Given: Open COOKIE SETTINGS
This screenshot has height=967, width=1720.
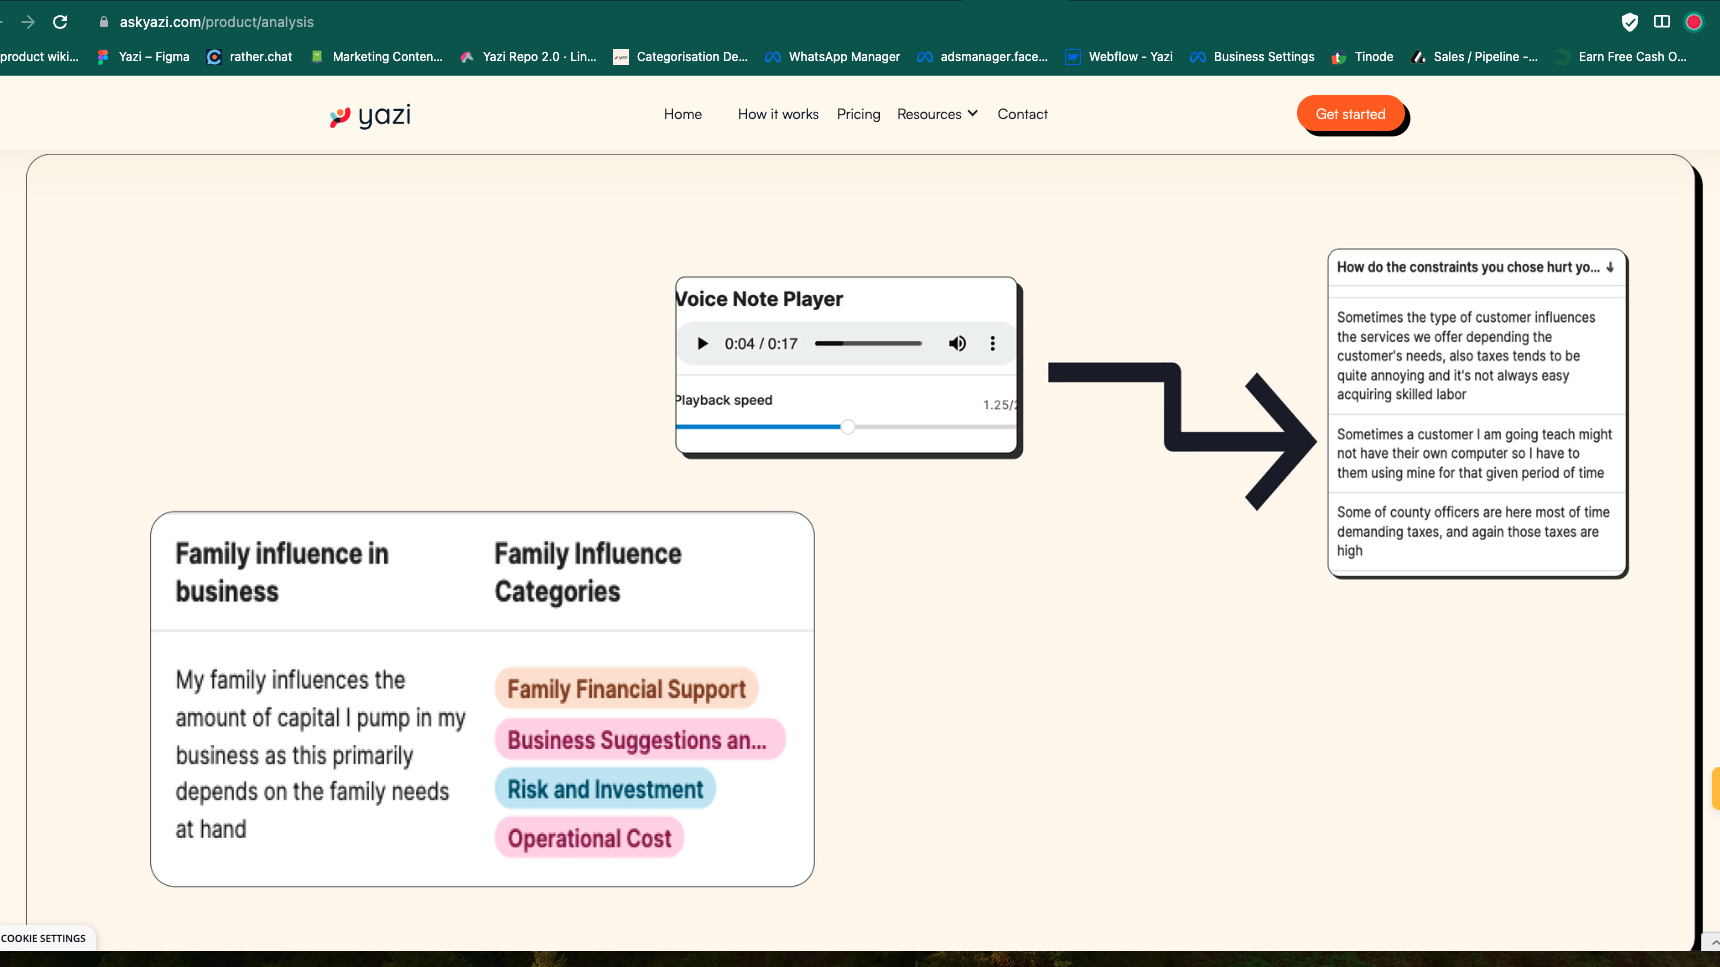Looking at the screenshot, I should point(44,938).
